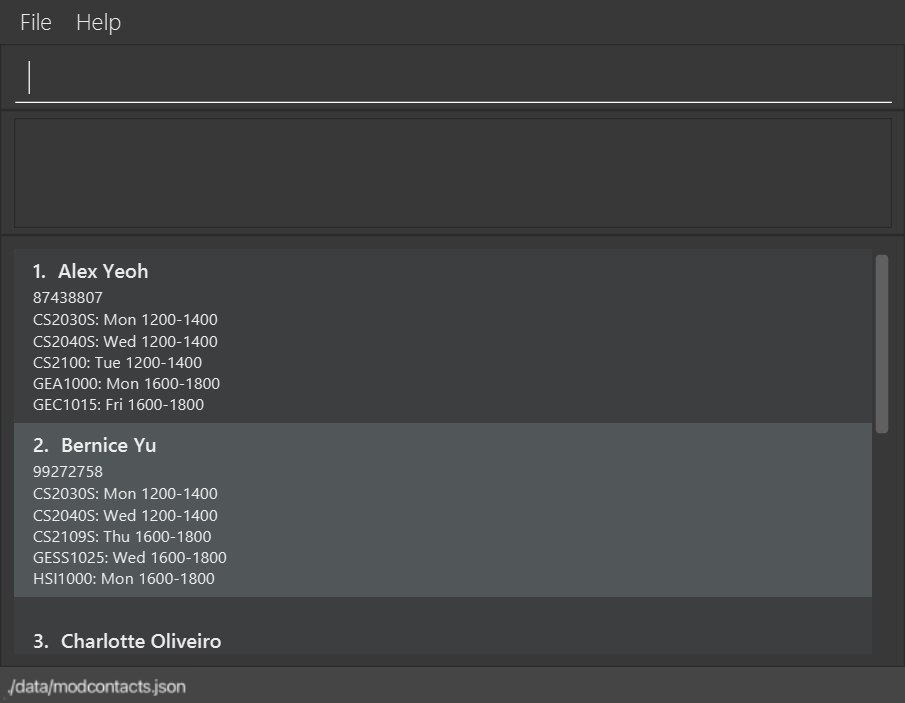Click the contact list scrollbar thumb

click(881, 343)
